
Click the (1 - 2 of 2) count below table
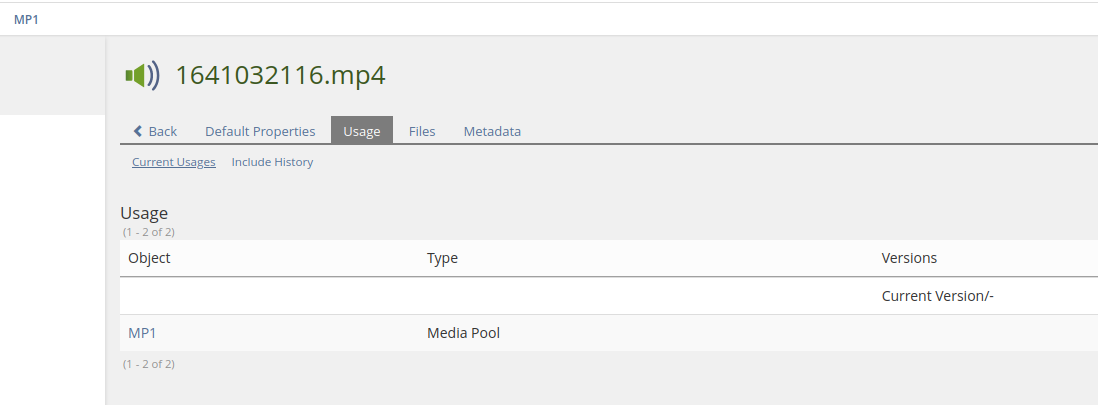(148, 364)
